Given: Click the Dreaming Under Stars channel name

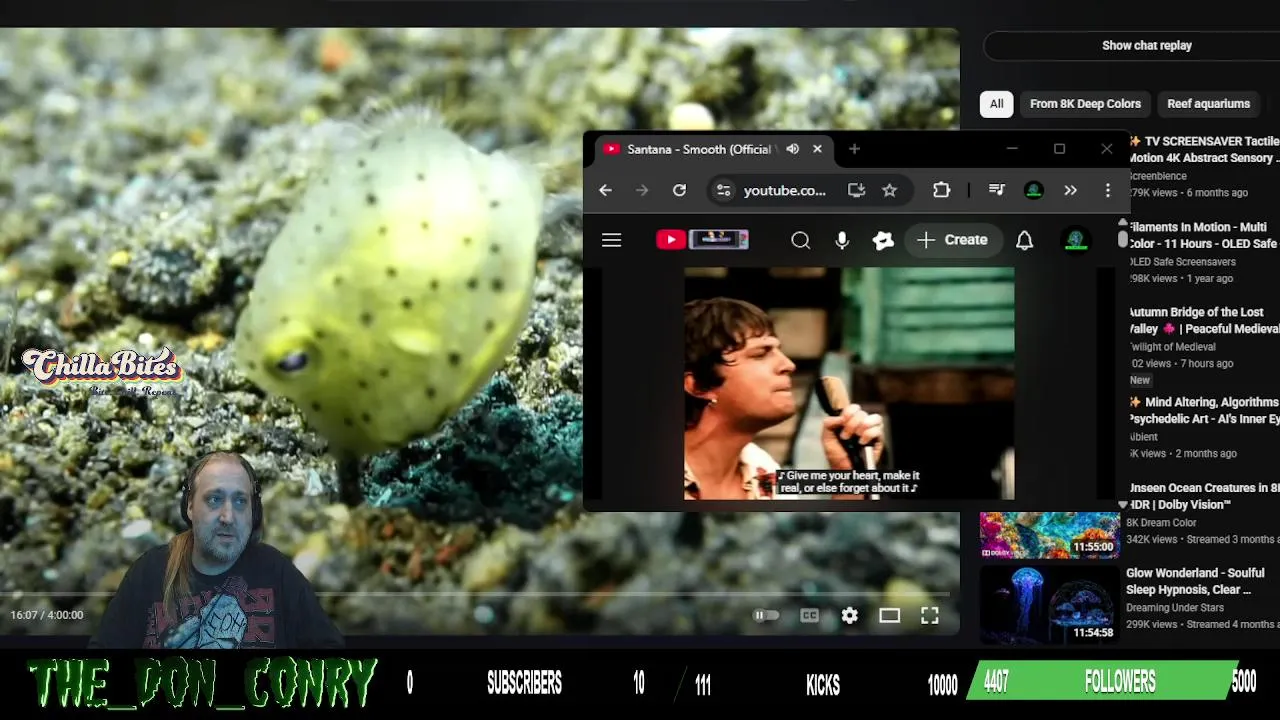Looking at the screenshot, I should 1175,607.
